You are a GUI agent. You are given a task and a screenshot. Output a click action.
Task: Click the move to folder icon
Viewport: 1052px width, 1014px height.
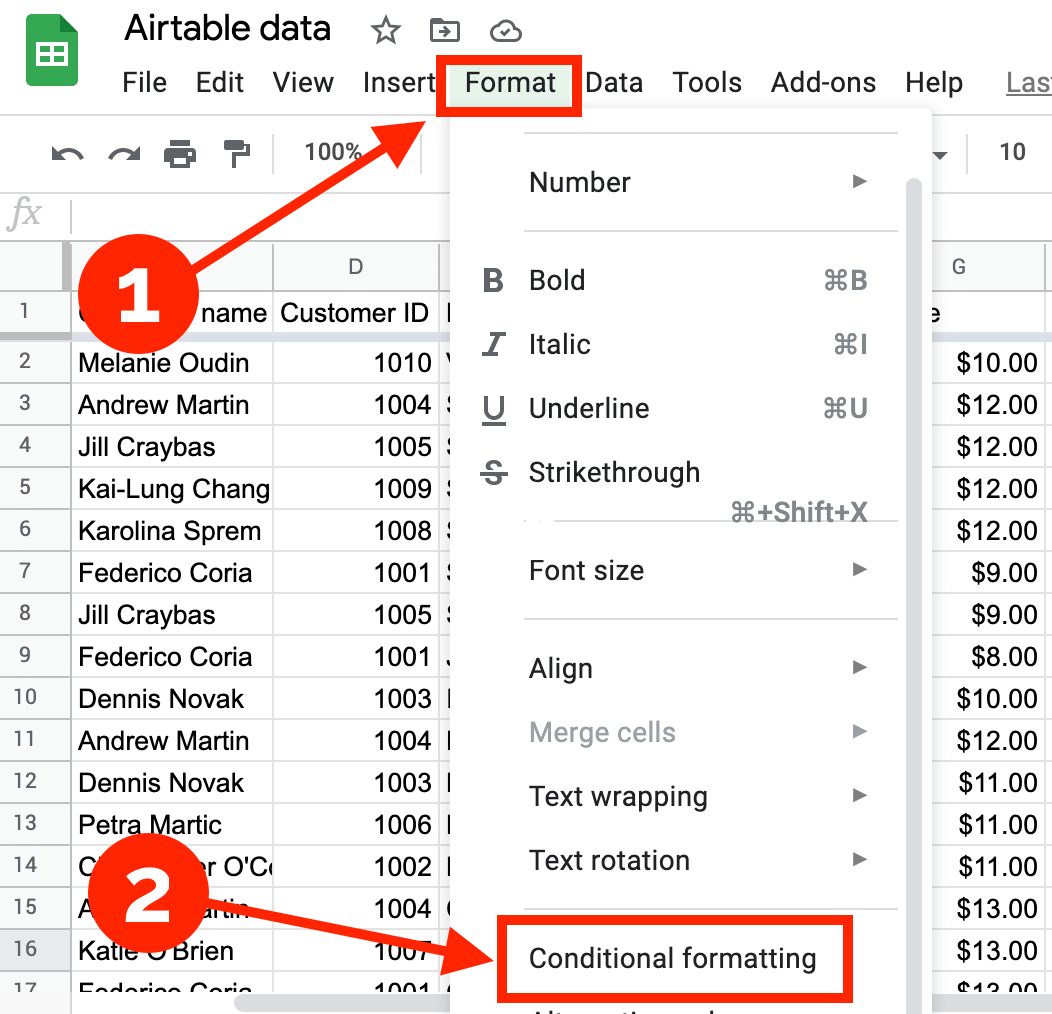[x=445, y=31]
